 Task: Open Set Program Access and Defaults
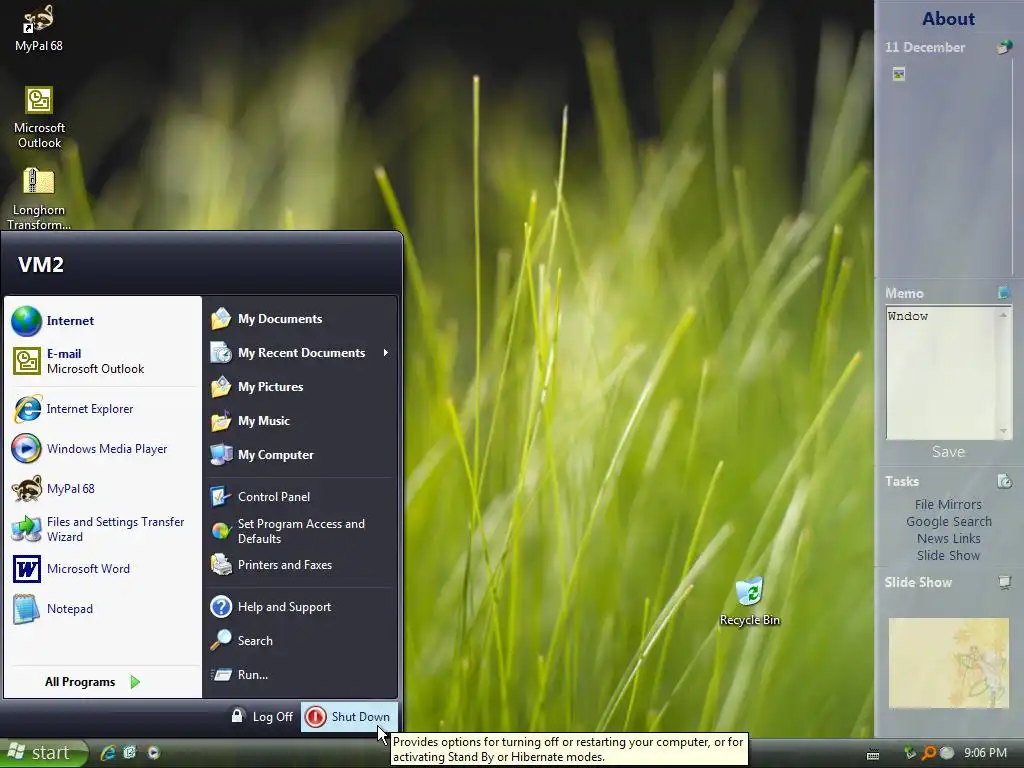(302, 531)
